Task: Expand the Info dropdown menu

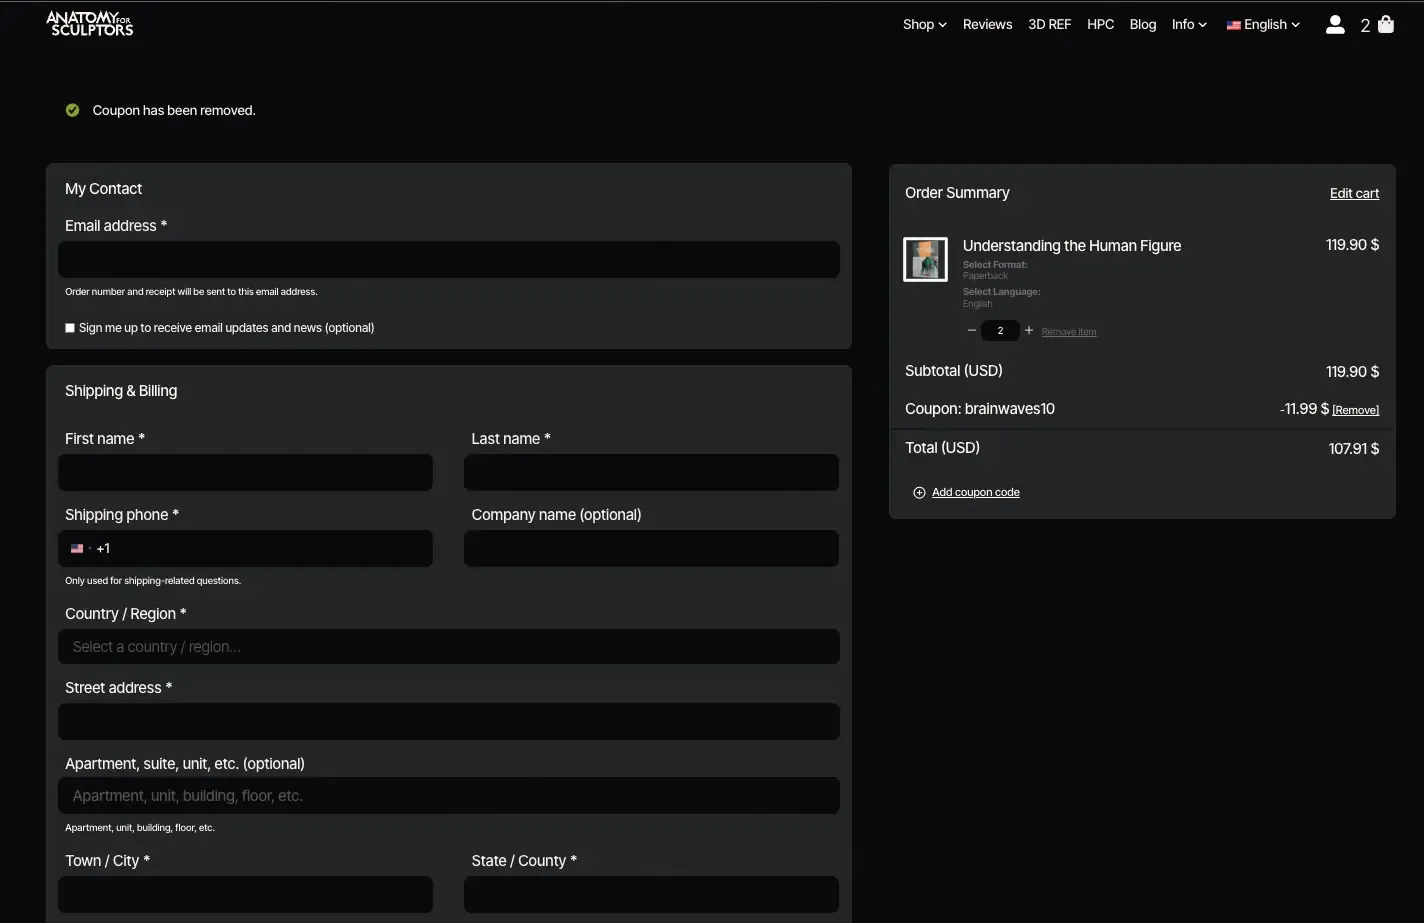Action: coord(1189,24)
